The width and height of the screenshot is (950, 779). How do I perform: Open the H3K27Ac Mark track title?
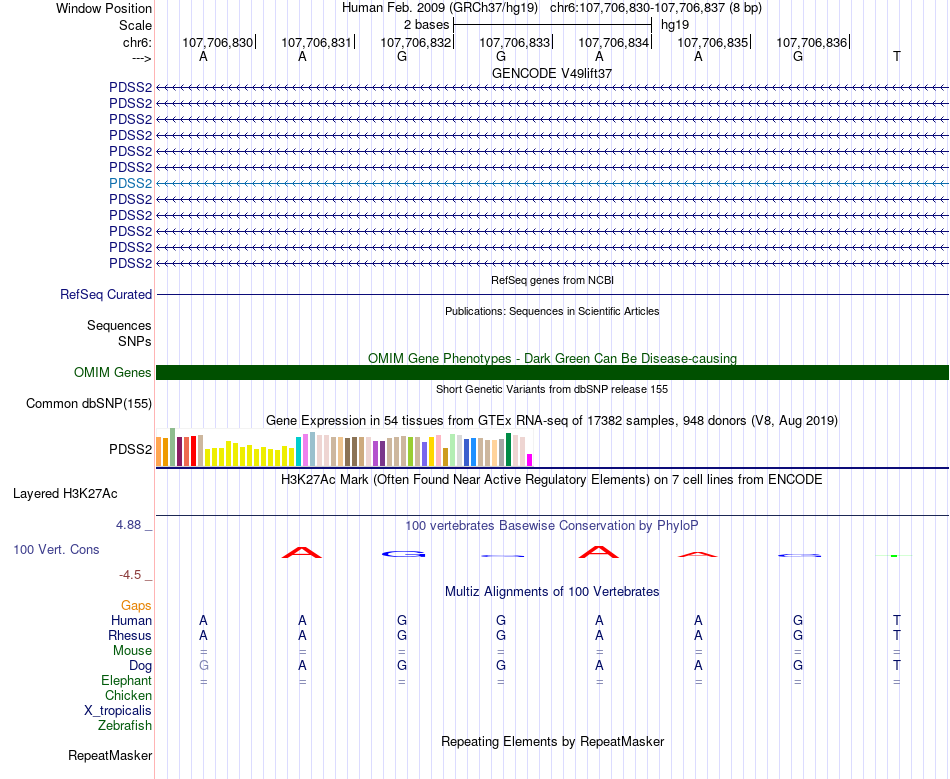552,480
